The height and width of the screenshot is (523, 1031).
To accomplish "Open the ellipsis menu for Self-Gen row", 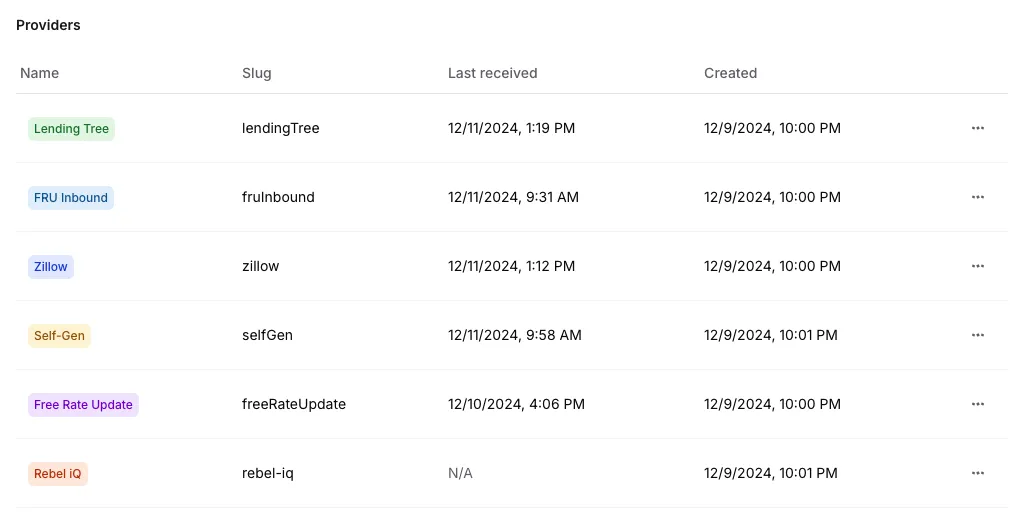I will (x=977, y=335).
